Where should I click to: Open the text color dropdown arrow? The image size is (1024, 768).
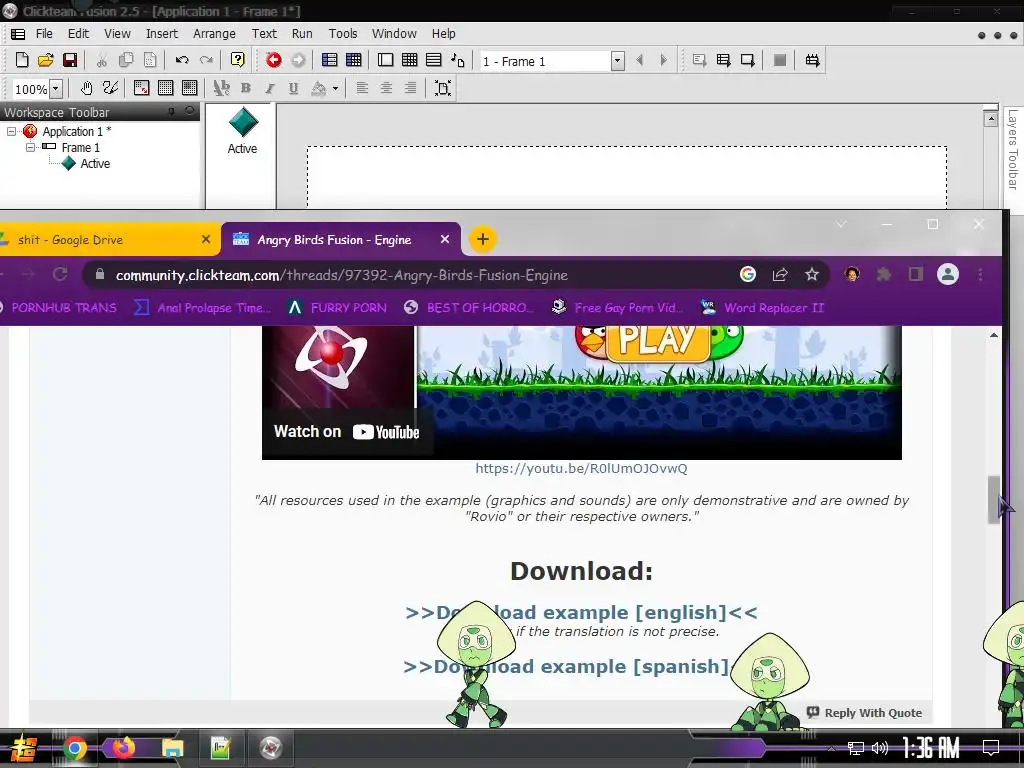pyautogui.click(x=335, y=88)
